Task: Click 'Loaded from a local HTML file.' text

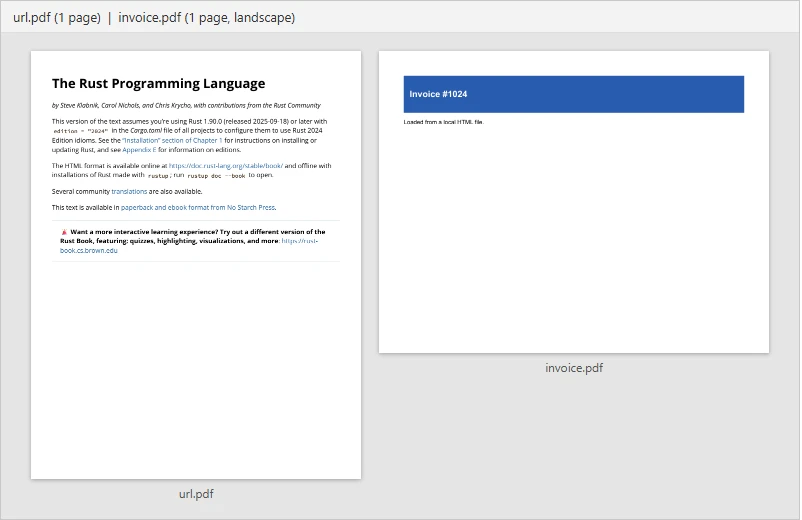Action: tap(443, 122)
